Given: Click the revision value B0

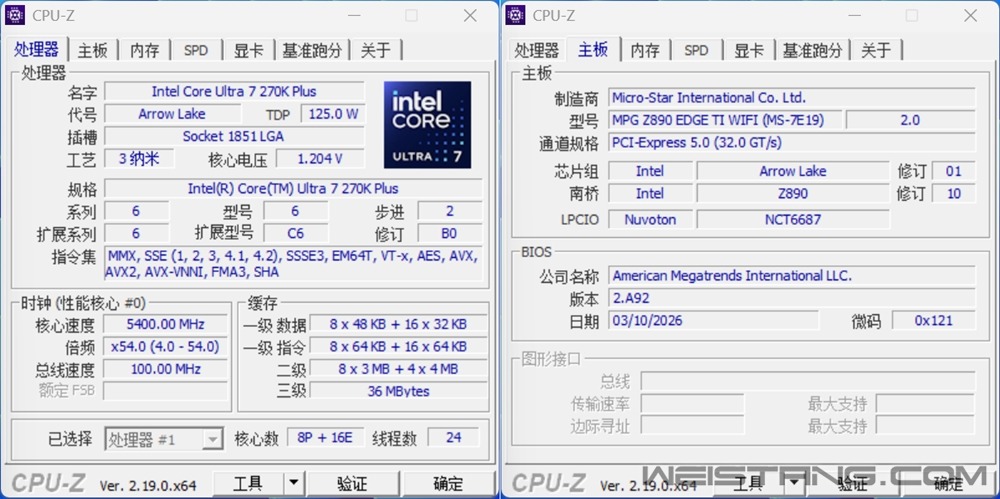Looking at the screenshot, I should point(450,233).
